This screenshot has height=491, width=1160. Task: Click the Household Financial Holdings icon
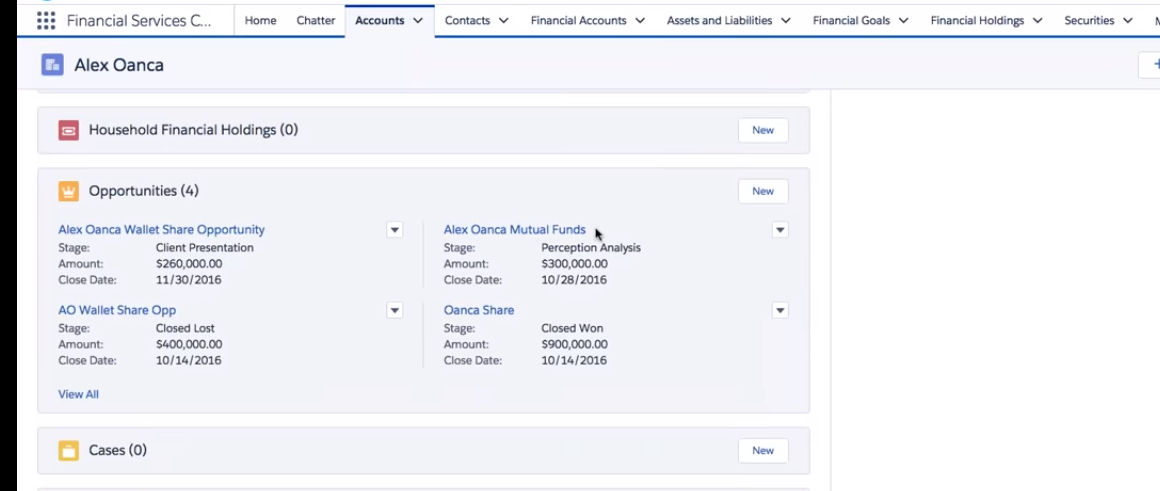(x=69, y=131)
